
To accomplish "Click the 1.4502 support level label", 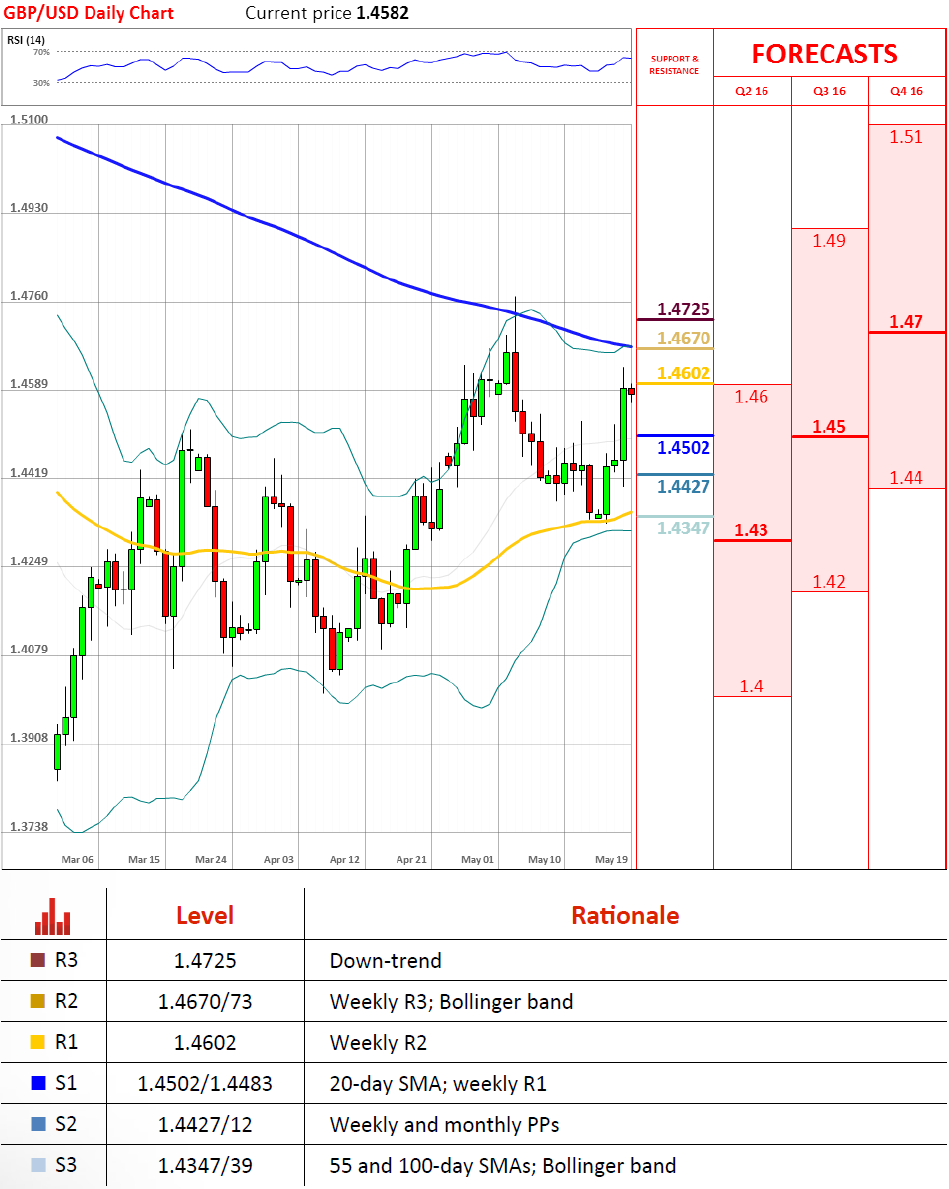I will (x=683, y=447).
